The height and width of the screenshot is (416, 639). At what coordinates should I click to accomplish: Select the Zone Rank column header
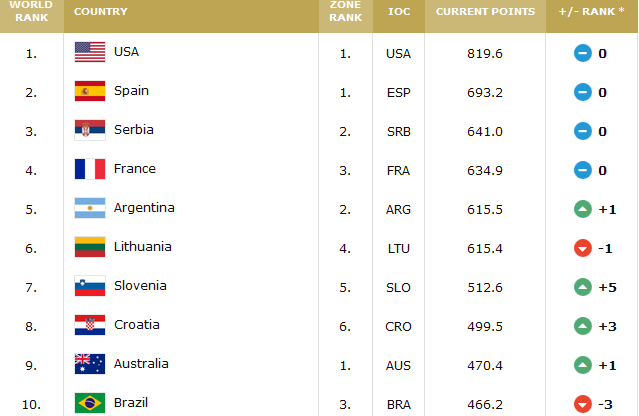[x=345, y=10]
